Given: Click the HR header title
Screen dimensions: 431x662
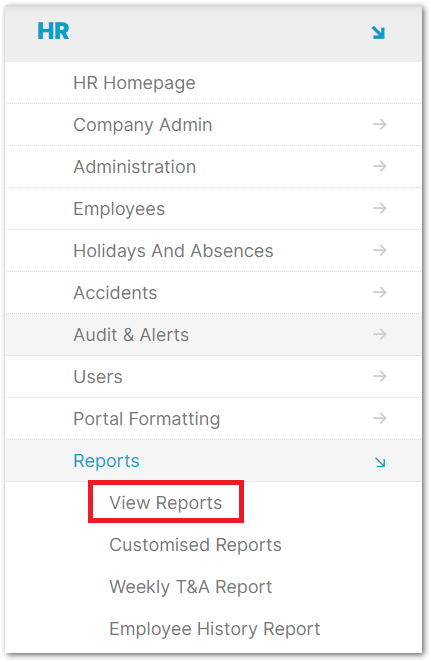Looking at the screenshot, I should [53, 31].
